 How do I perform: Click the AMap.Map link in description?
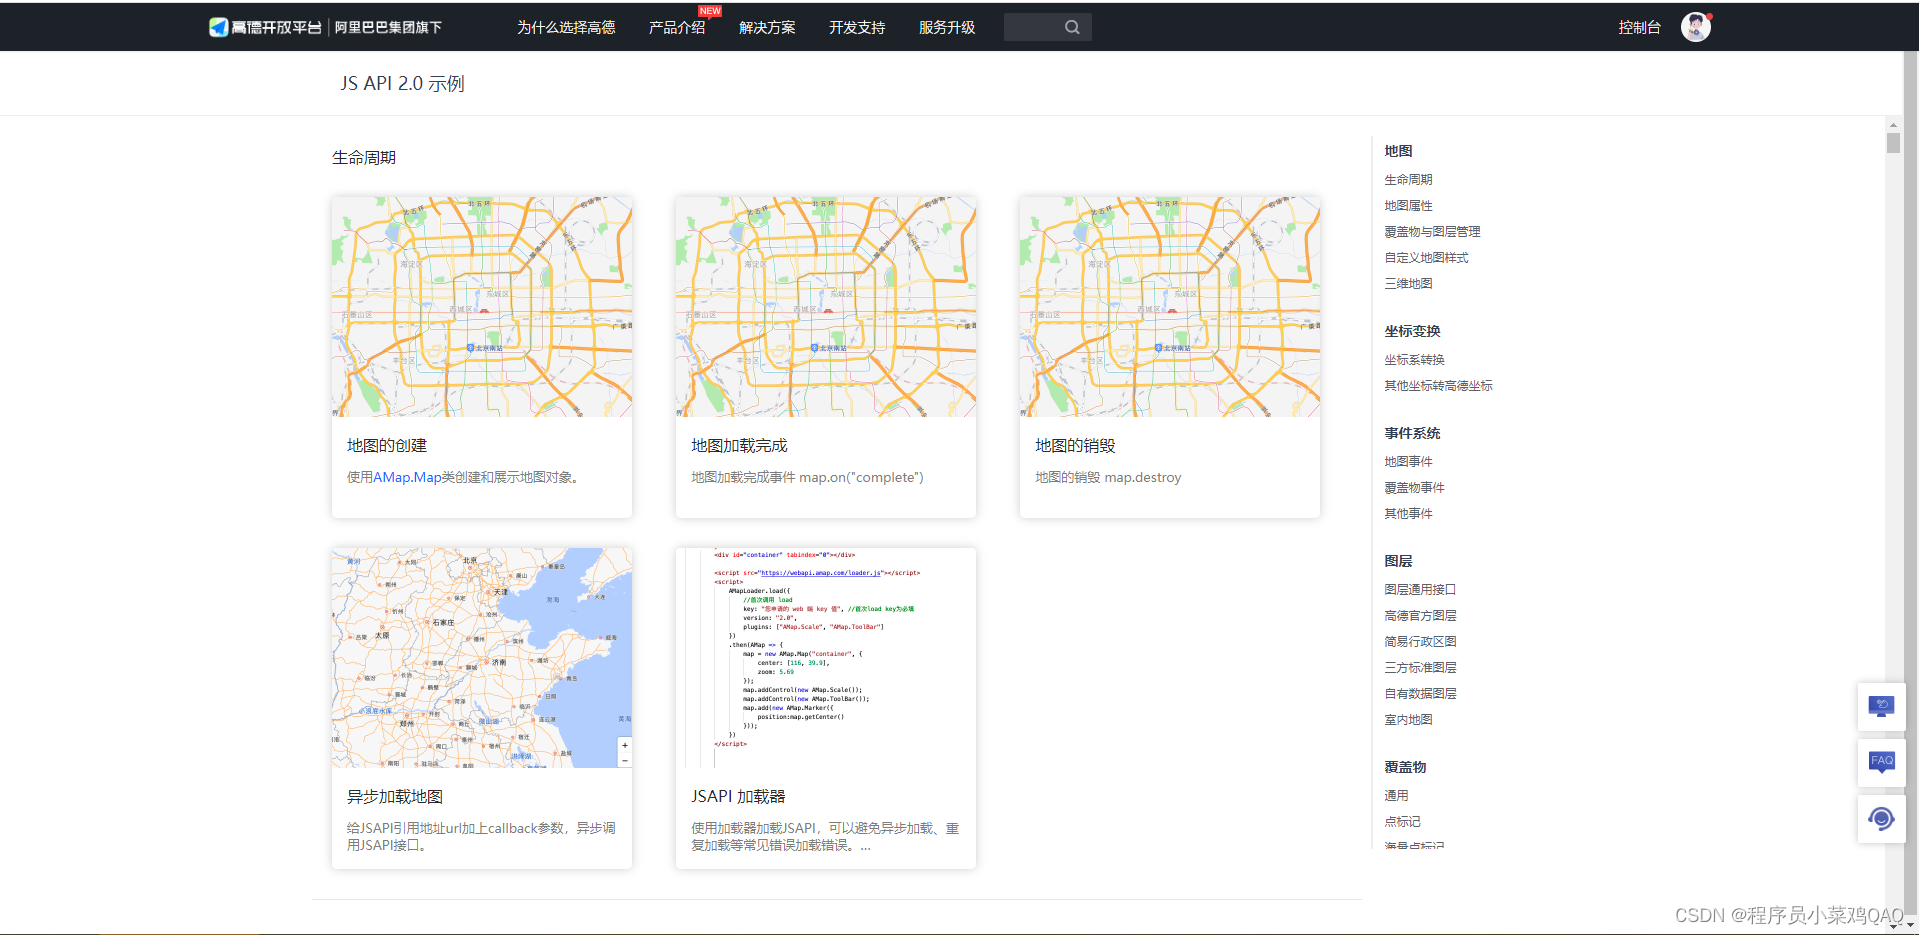(407, 477)
